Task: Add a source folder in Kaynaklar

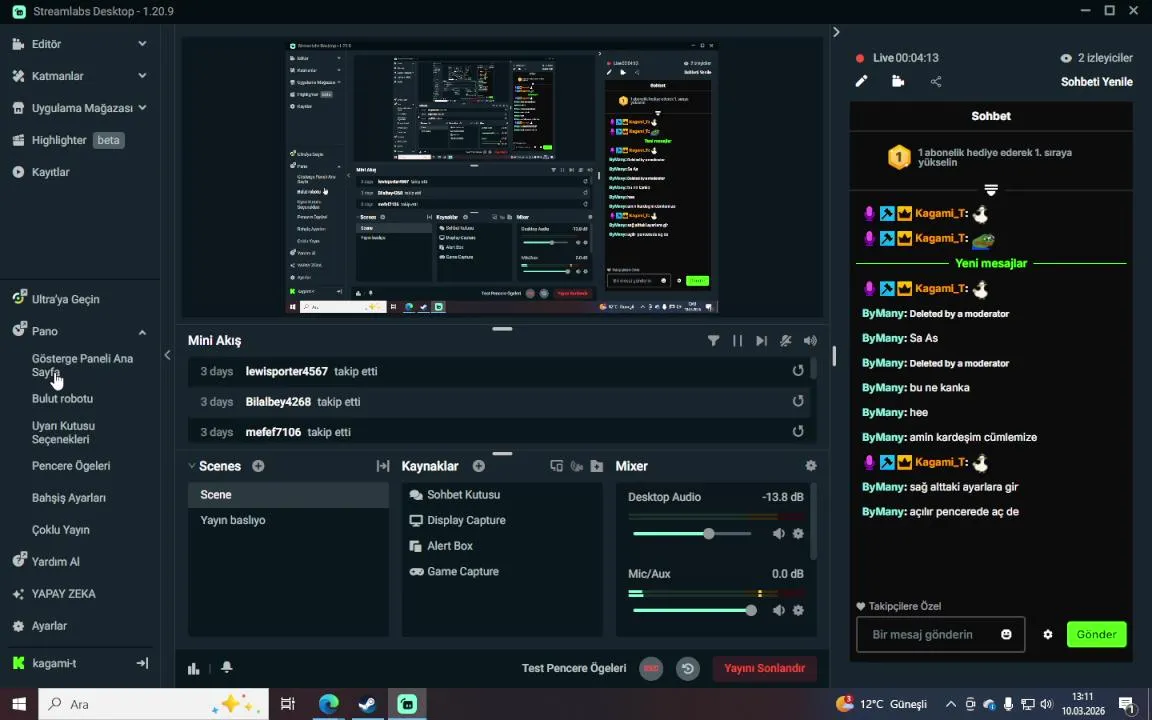Action: tap(597, 466)
